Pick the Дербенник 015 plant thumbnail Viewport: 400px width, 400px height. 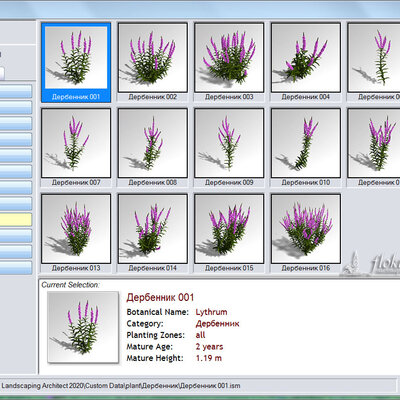point(229,229)
